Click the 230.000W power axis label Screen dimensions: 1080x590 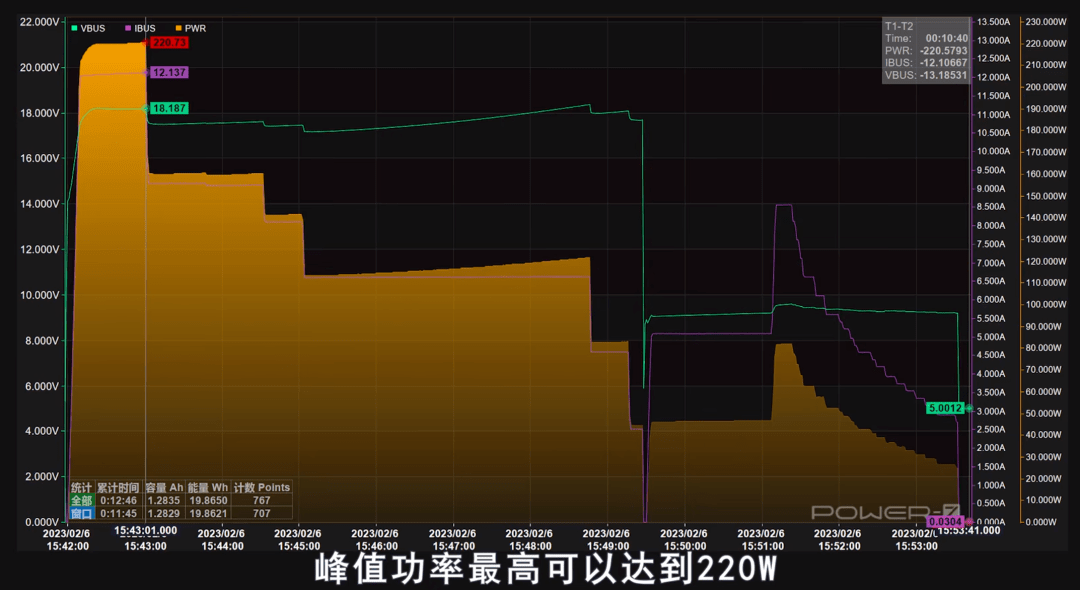[x=1046, y=21]
